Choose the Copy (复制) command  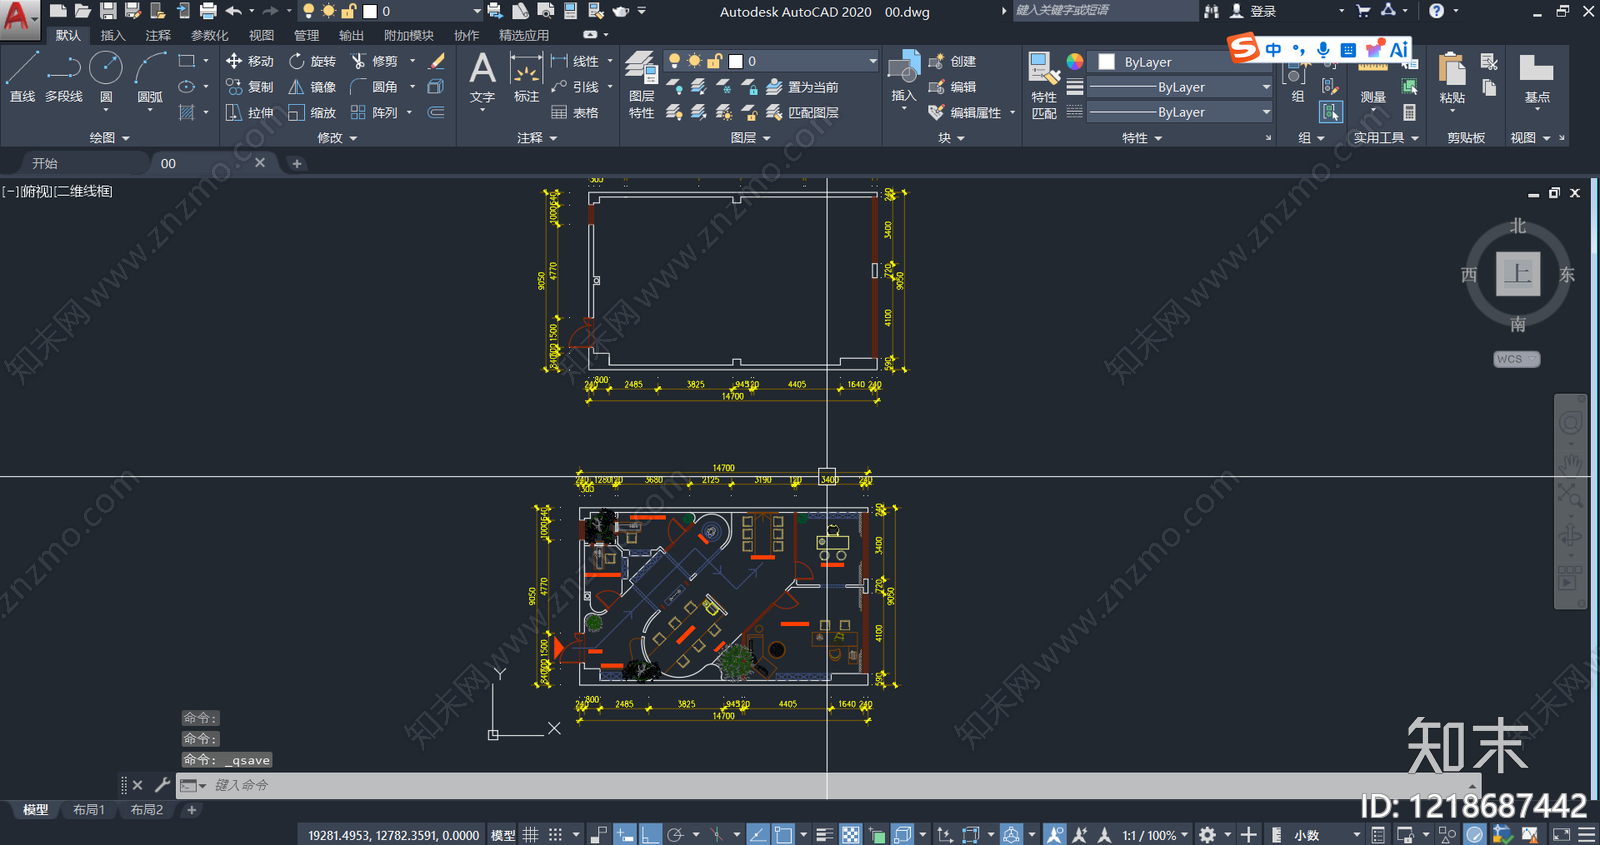[250, 87]
